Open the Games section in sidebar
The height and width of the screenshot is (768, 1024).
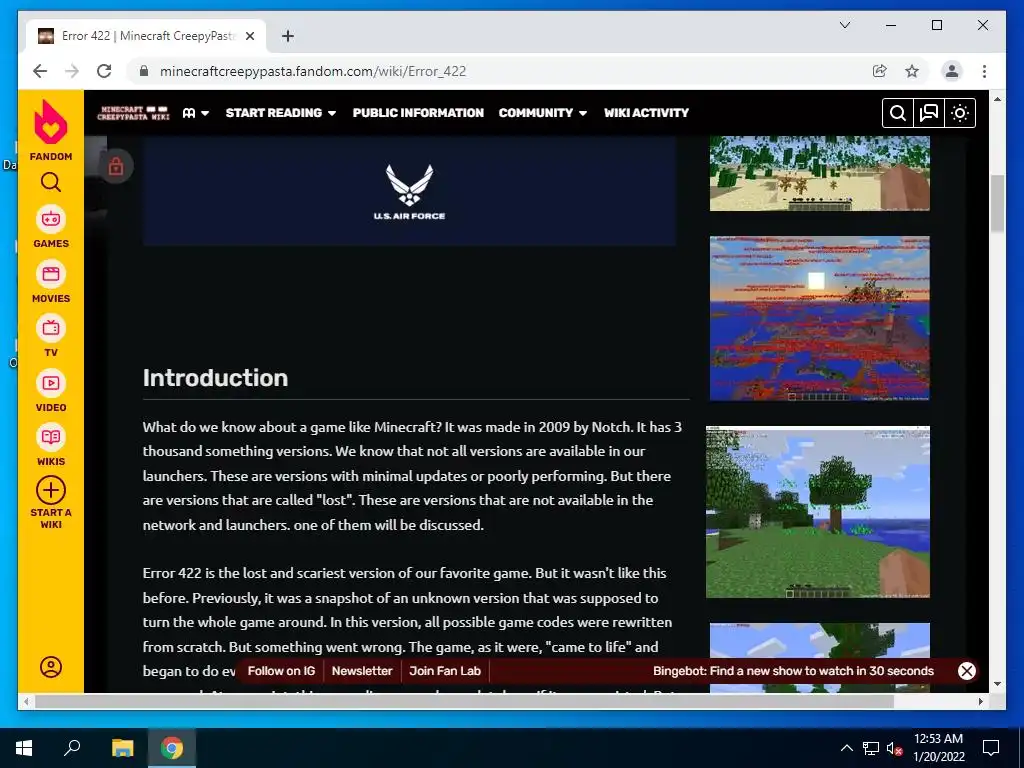51,227
